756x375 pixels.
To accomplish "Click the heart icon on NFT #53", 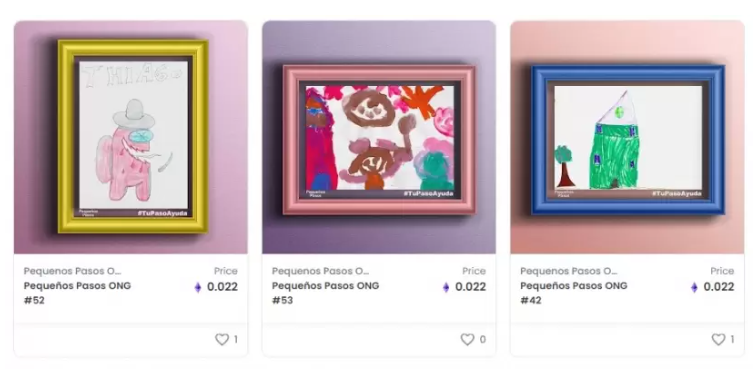I will pyautogui.click(x=467, y=339).
